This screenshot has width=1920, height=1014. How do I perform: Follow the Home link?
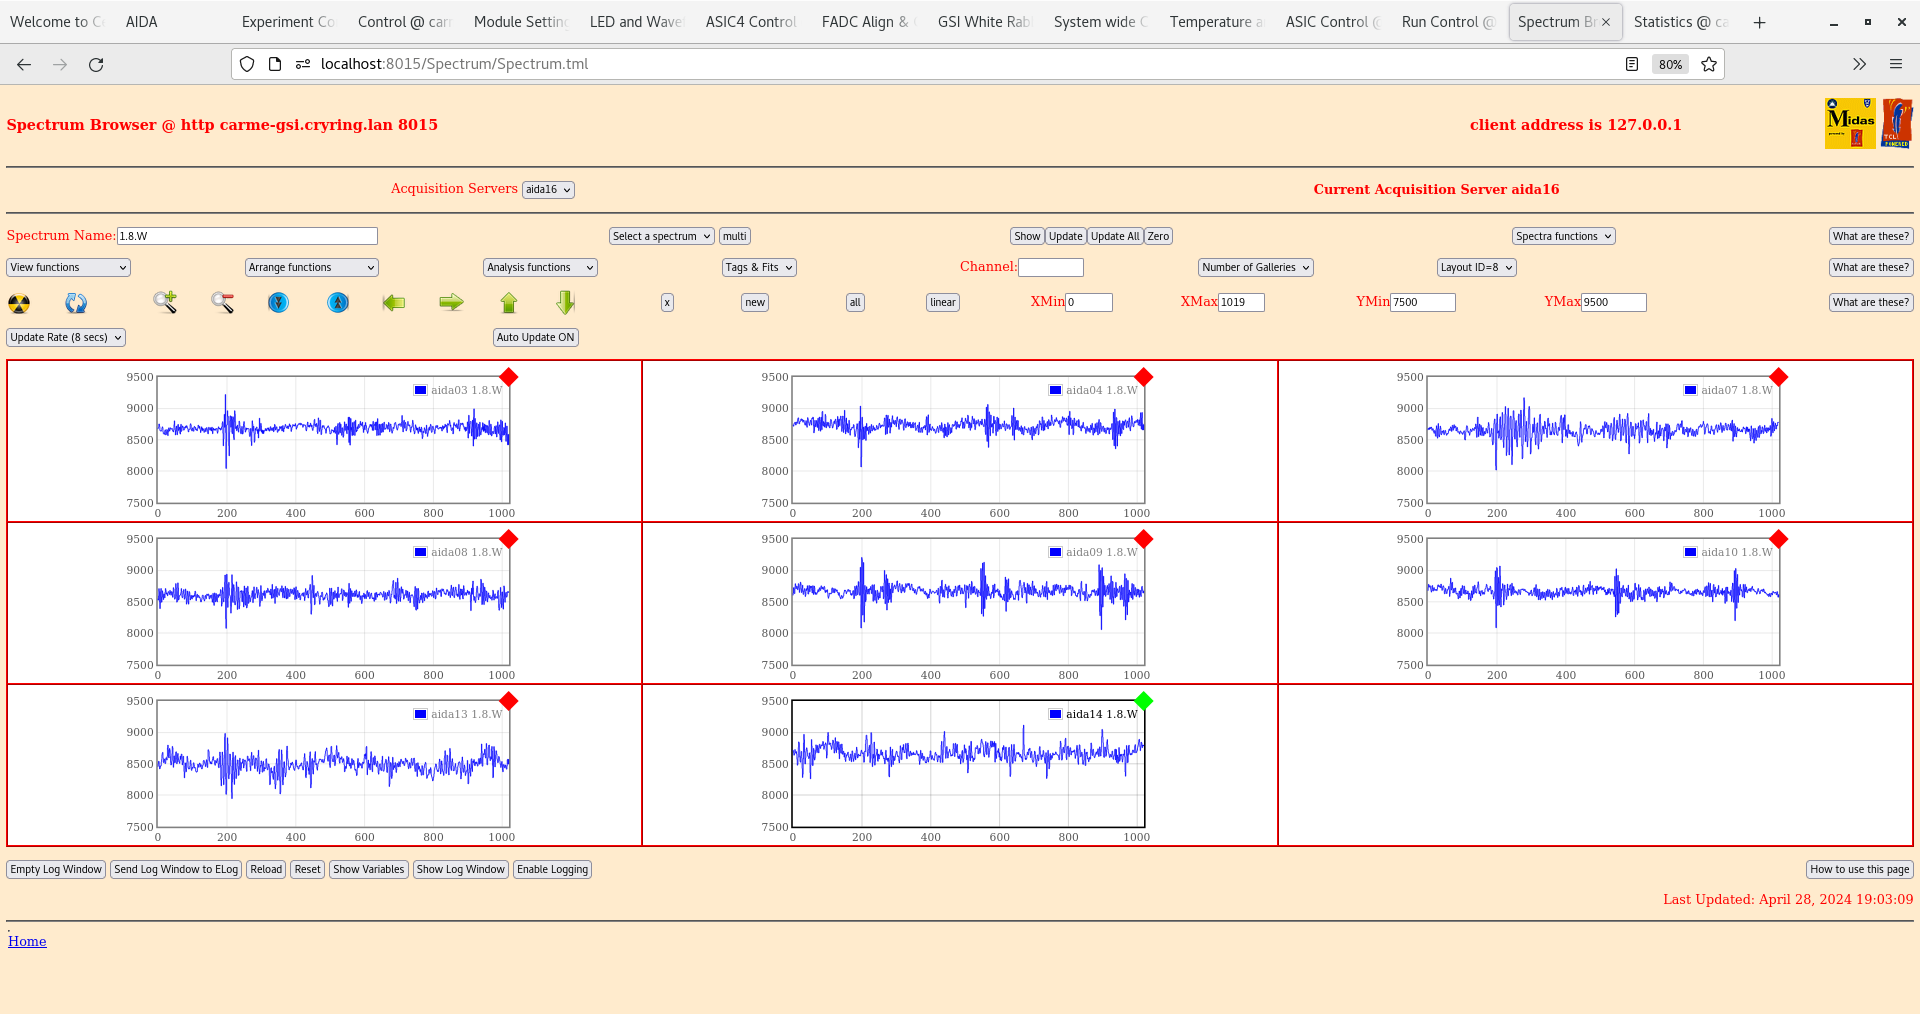coord(27,941)
